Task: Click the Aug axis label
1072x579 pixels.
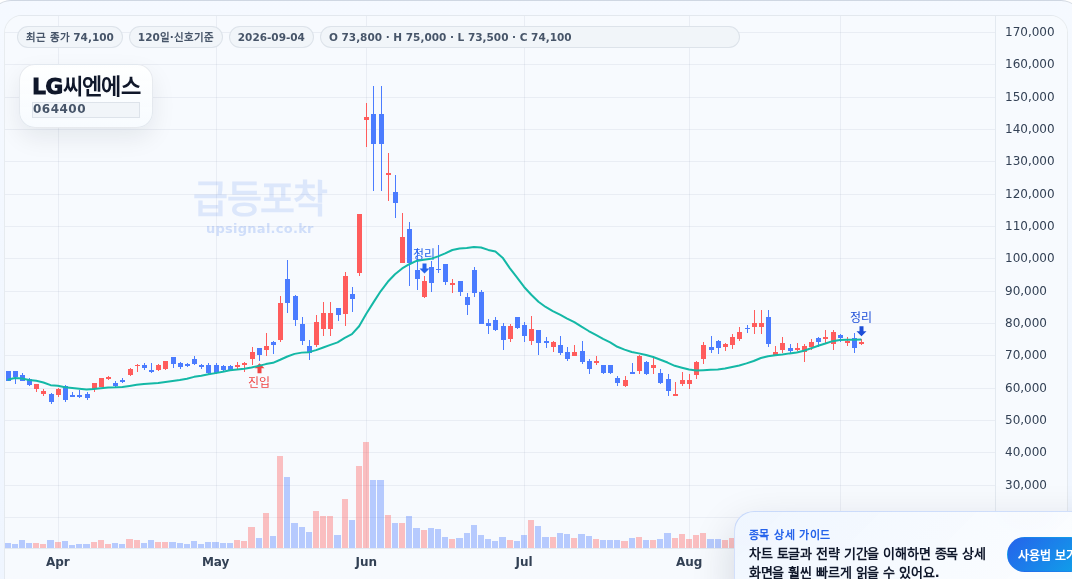Action: (688, 562)
